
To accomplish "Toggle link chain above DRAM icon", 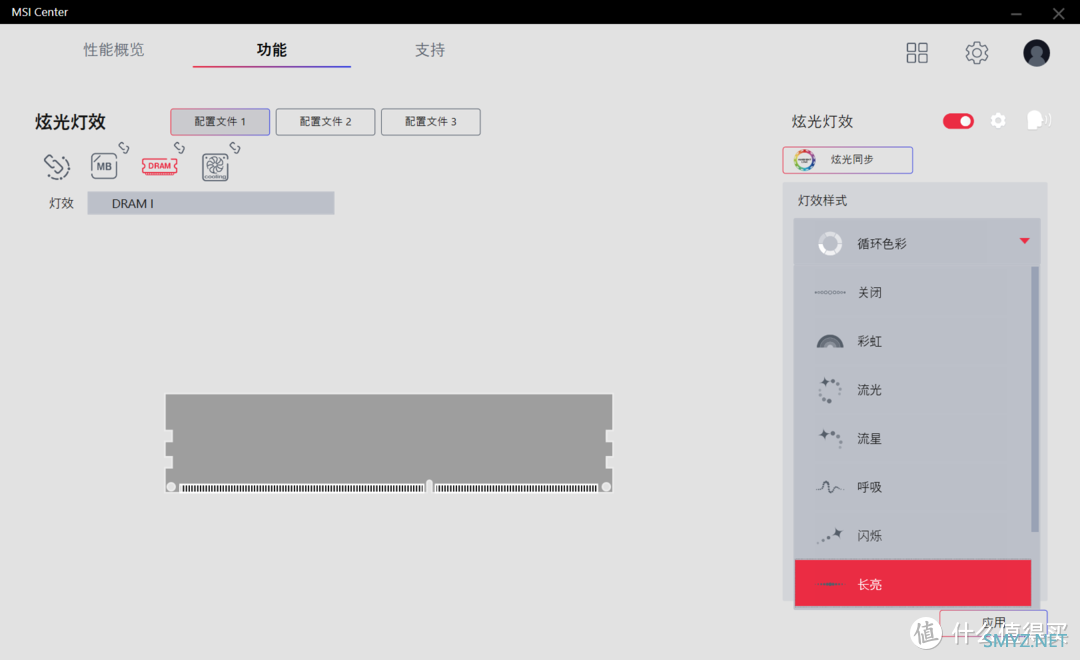I will [x=179, y=147].
